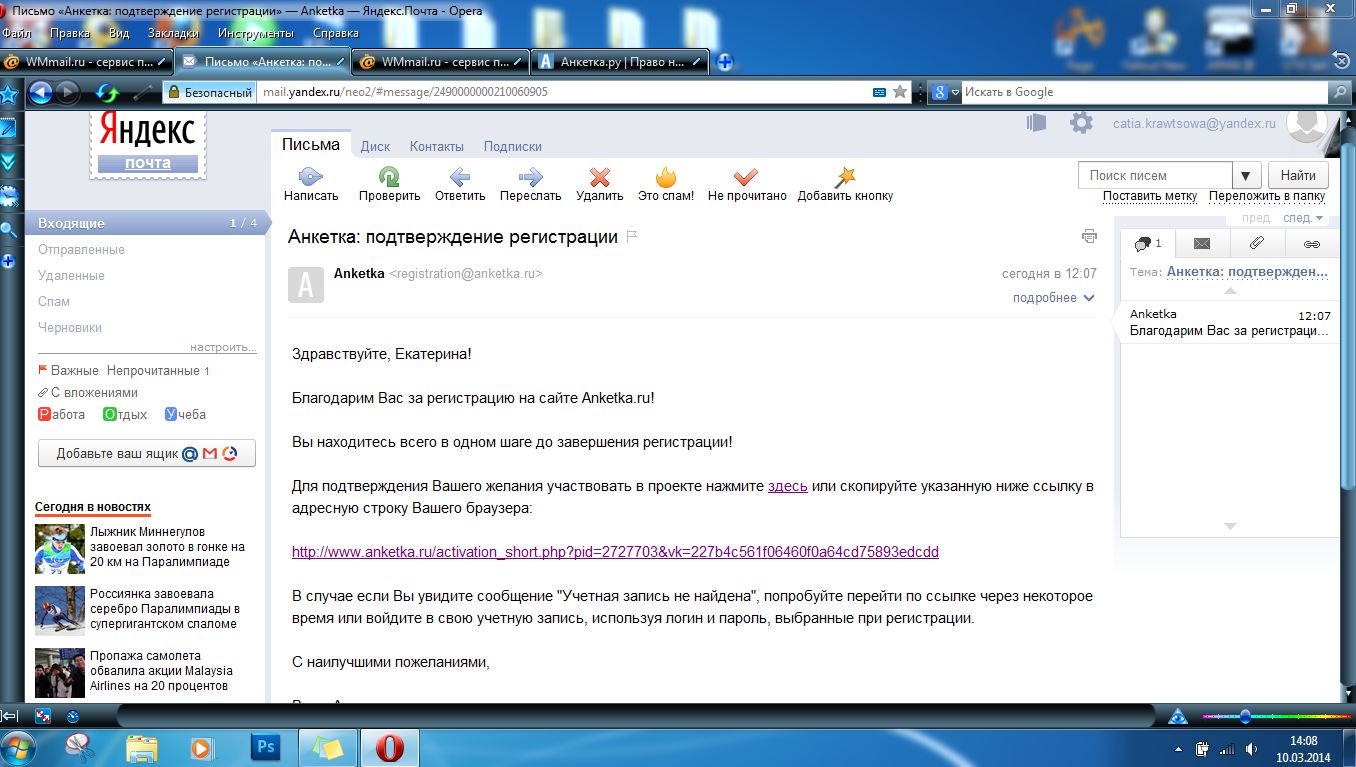Bookmark page with the address bar star
1356x767 pixels.
pyautogui.click(x=900, y=92)
